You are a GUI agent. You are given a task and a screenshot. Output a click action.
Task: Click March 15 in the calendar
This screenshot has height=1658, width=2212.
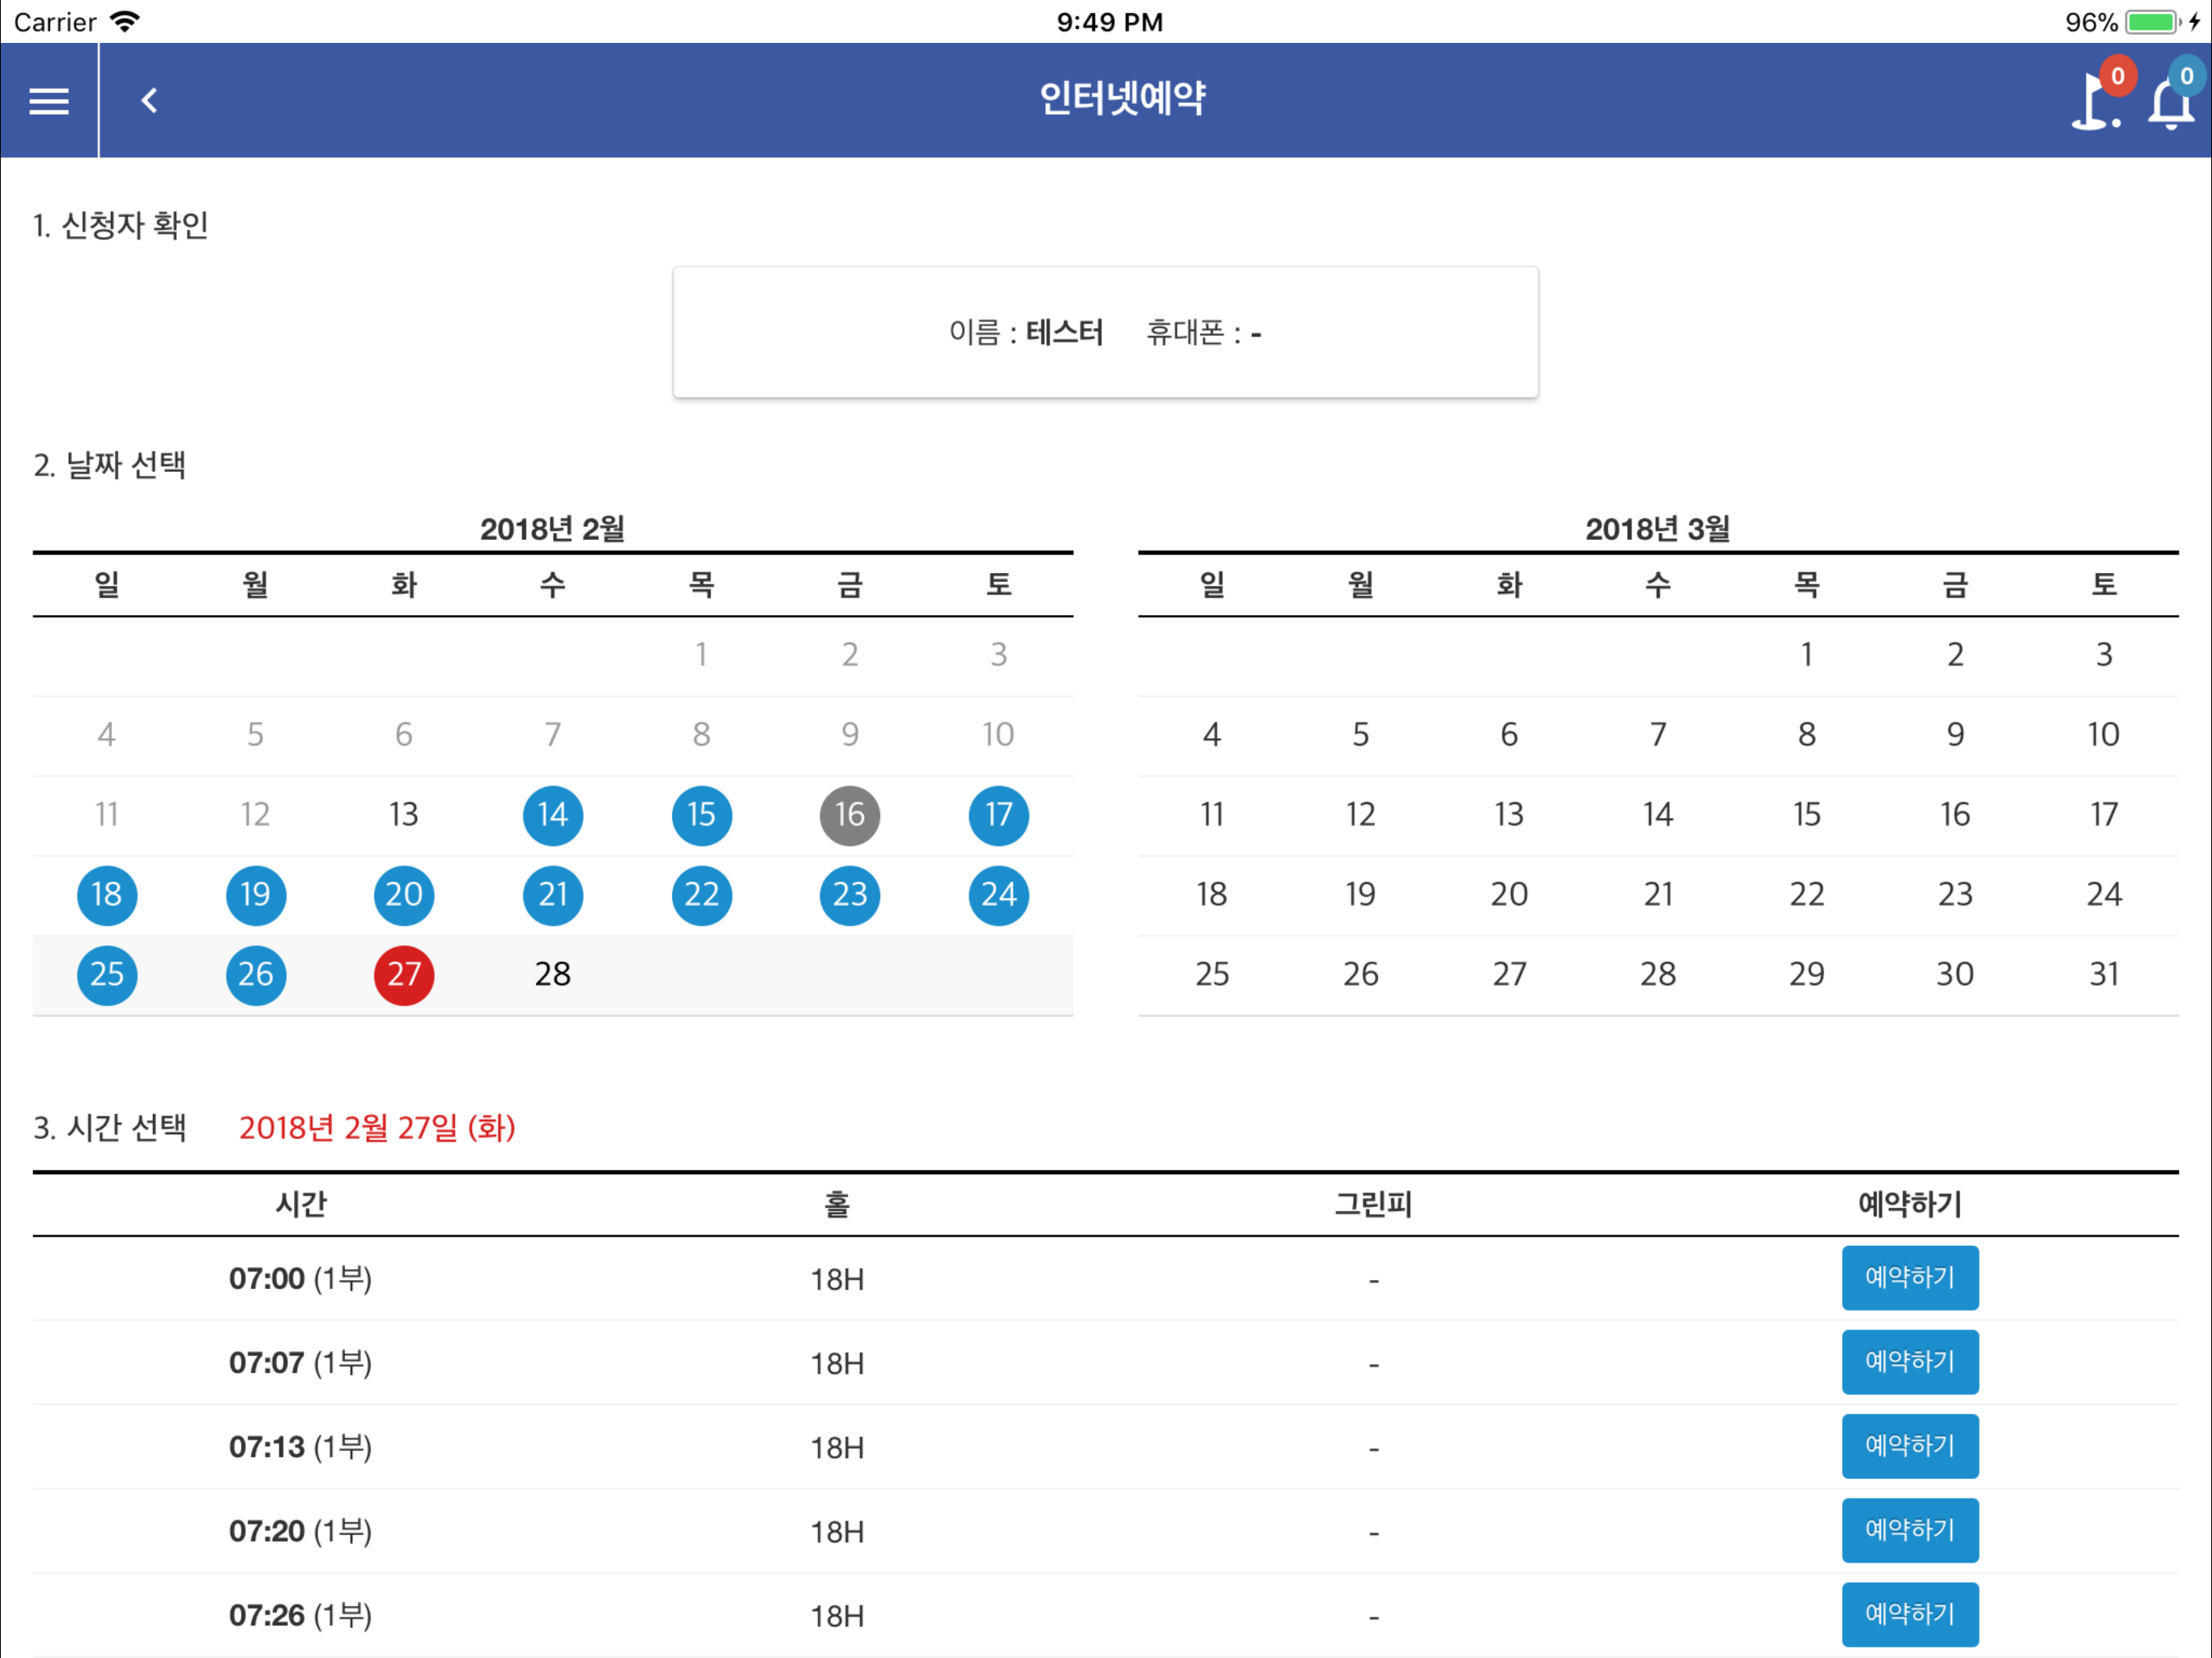[1806, 814]
